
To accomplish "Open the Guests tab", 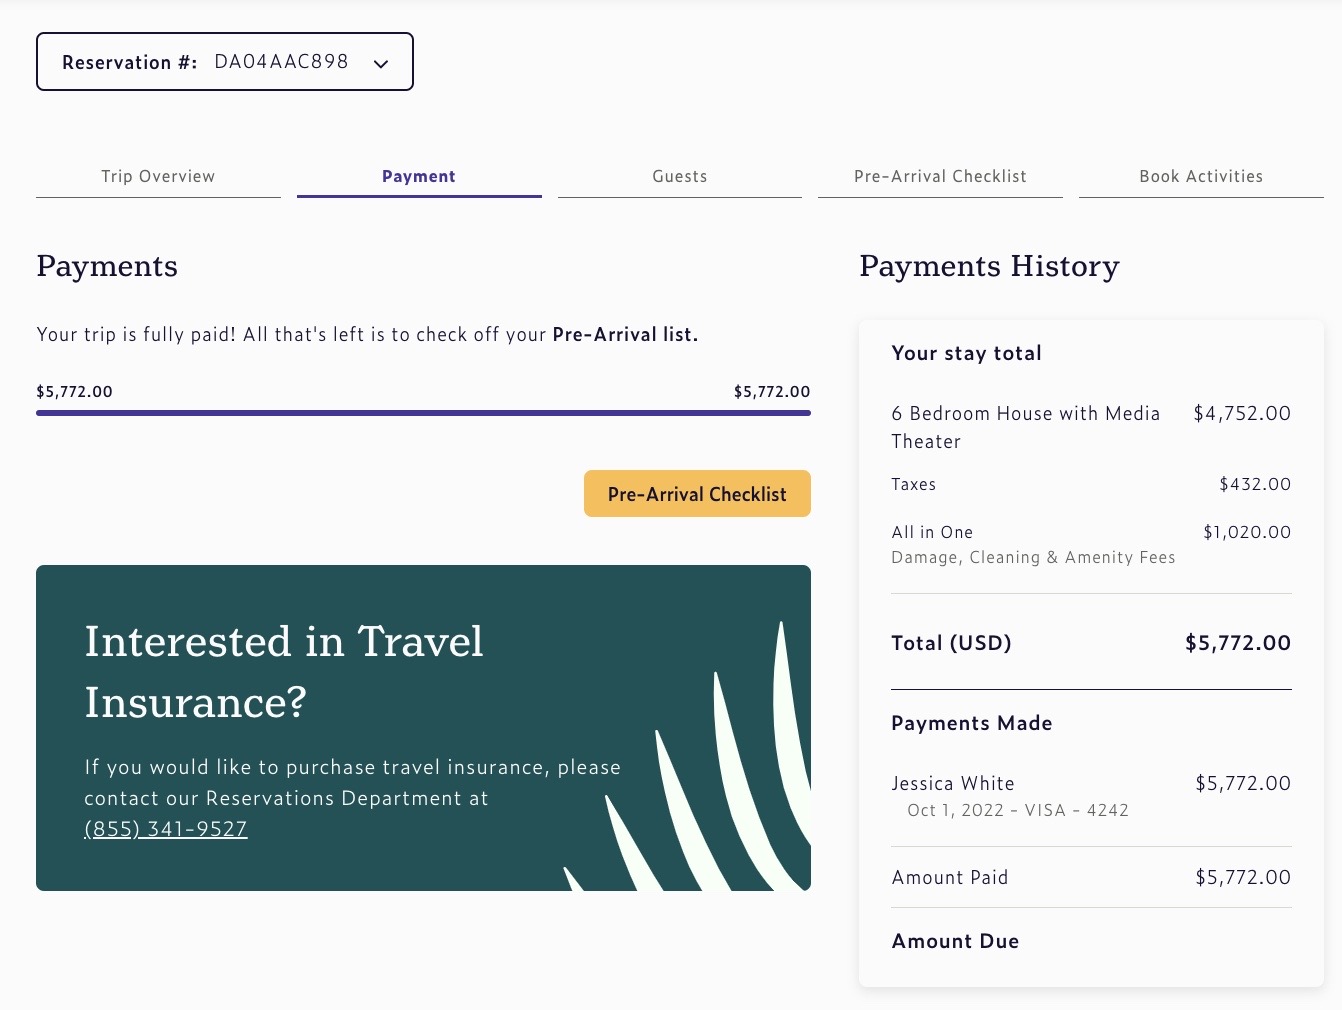I will pyautogui.click(x=680, y=177).
